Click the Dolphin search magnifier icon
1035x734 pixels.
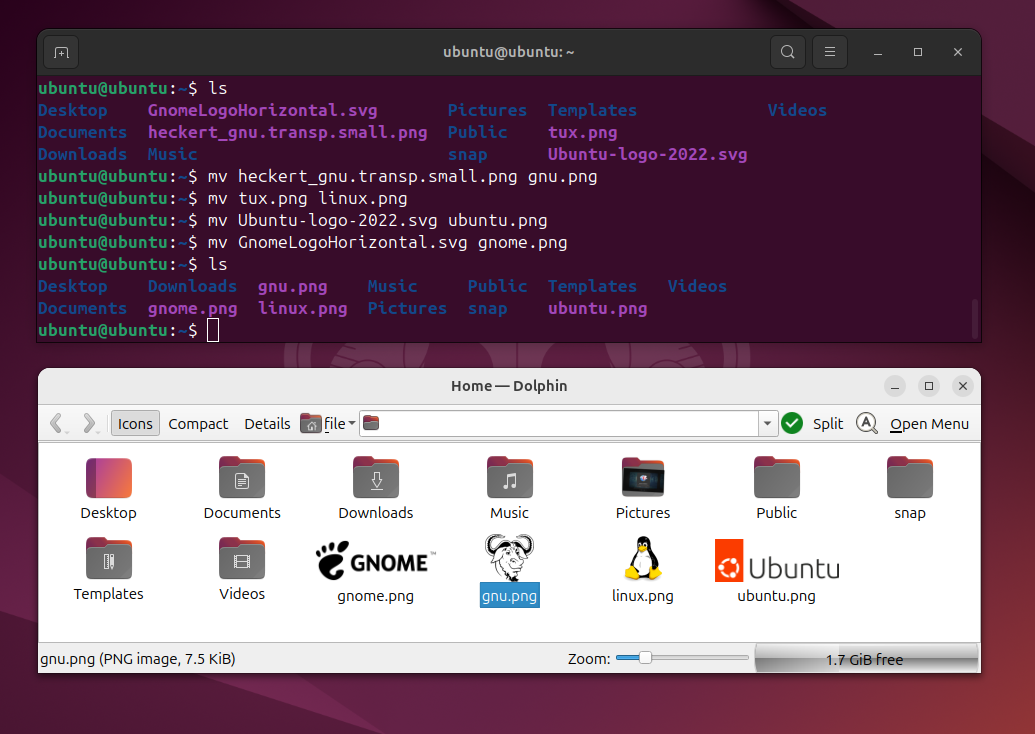pos(867,423)
